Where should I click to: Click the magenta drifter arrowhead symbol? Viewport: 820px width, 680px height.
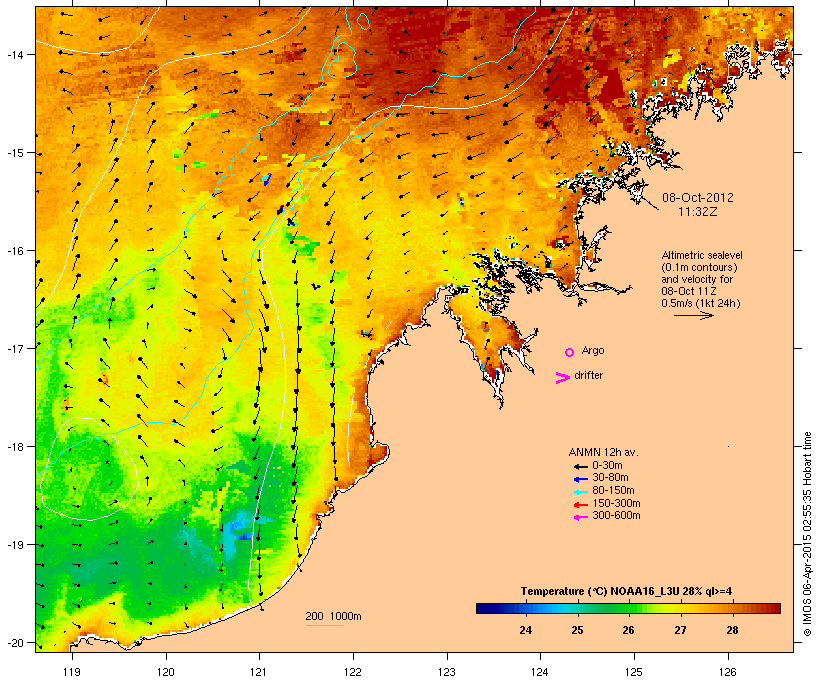(562, 378)
